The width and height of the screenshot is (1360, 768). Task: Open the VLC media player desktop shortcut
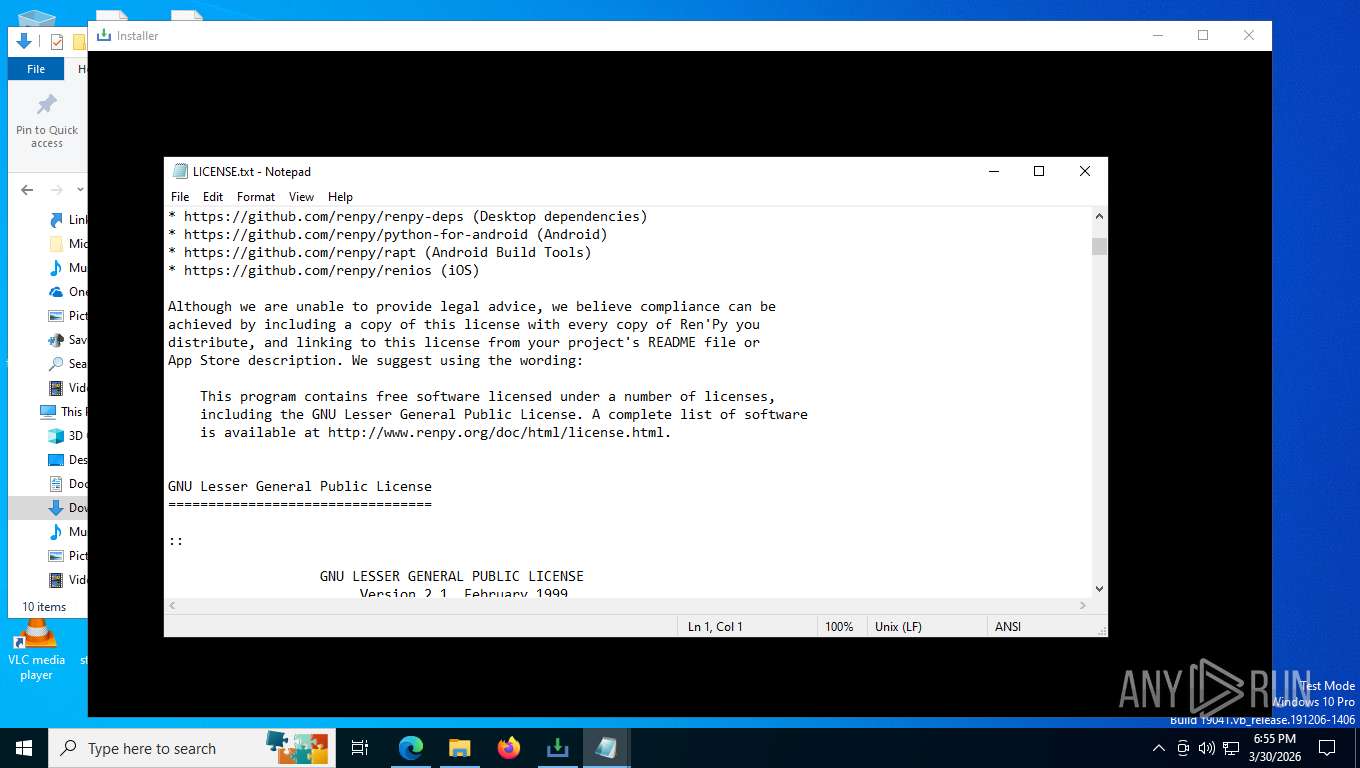(37, 650)
